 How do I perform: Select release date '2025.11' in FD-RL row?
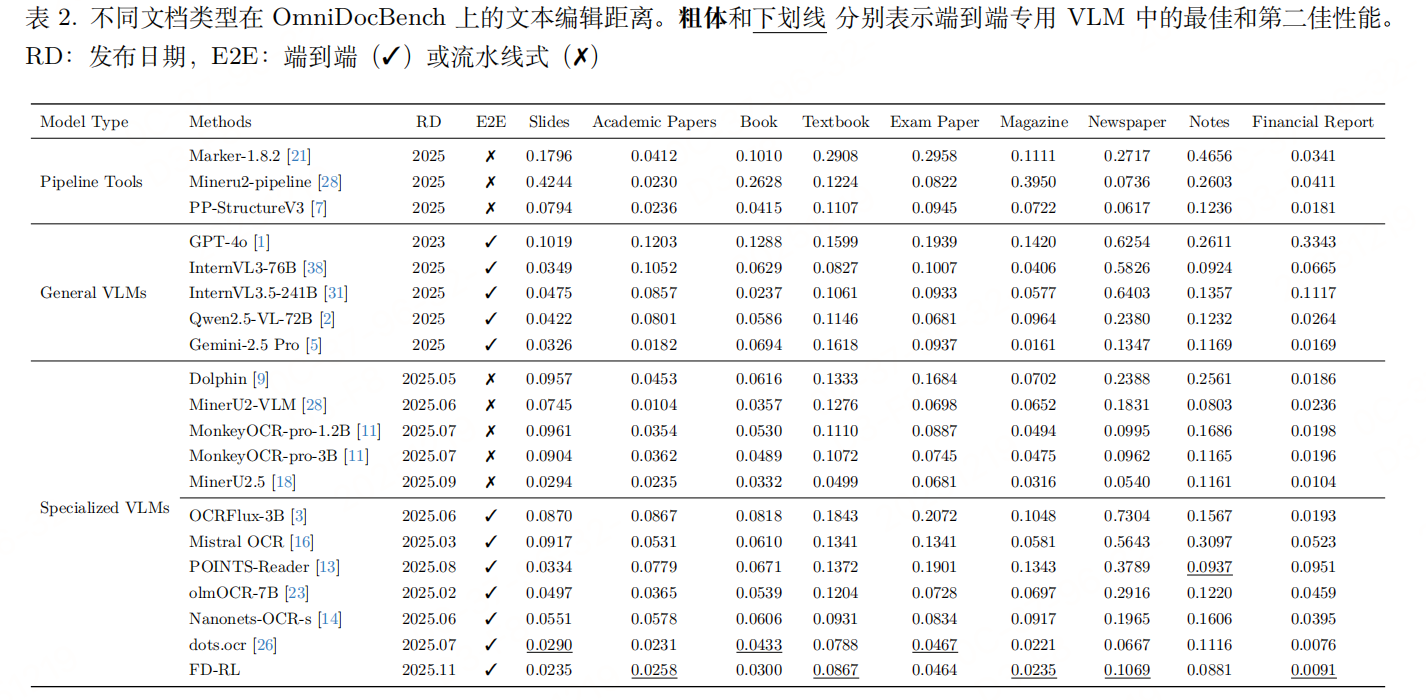(429, 671)
